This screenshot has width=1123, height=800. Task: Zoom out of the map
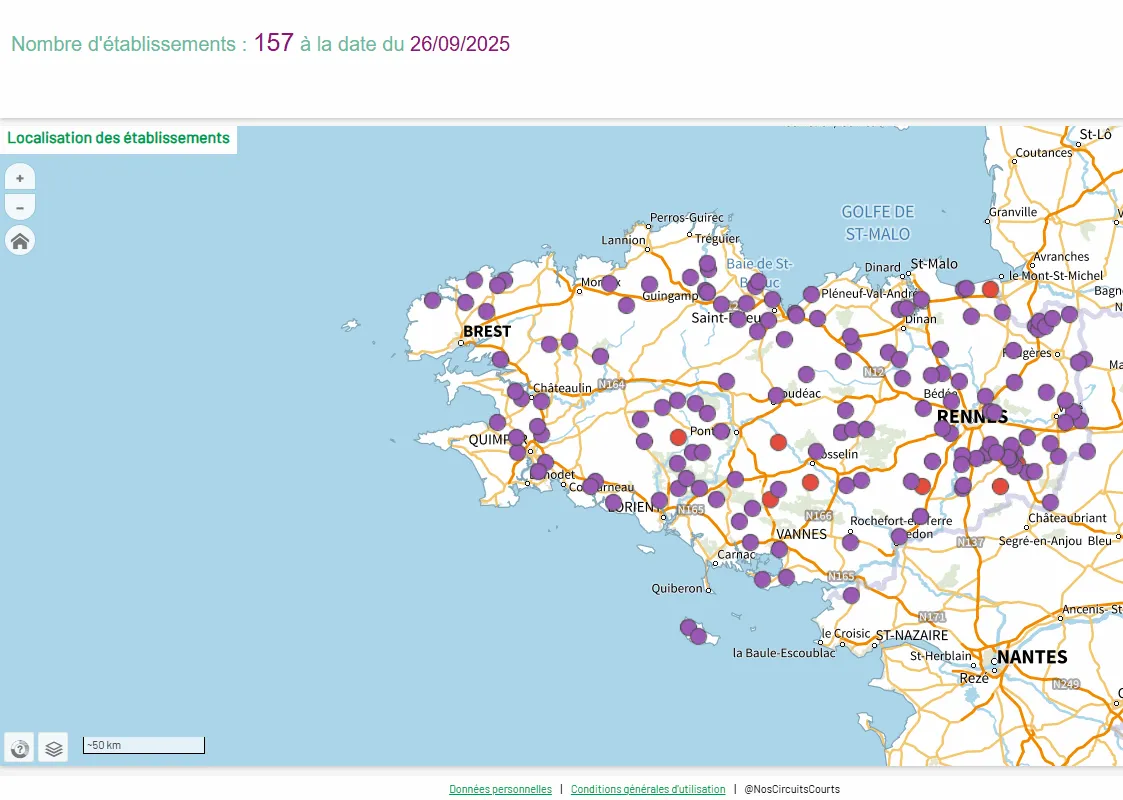(x=20, y=208)
